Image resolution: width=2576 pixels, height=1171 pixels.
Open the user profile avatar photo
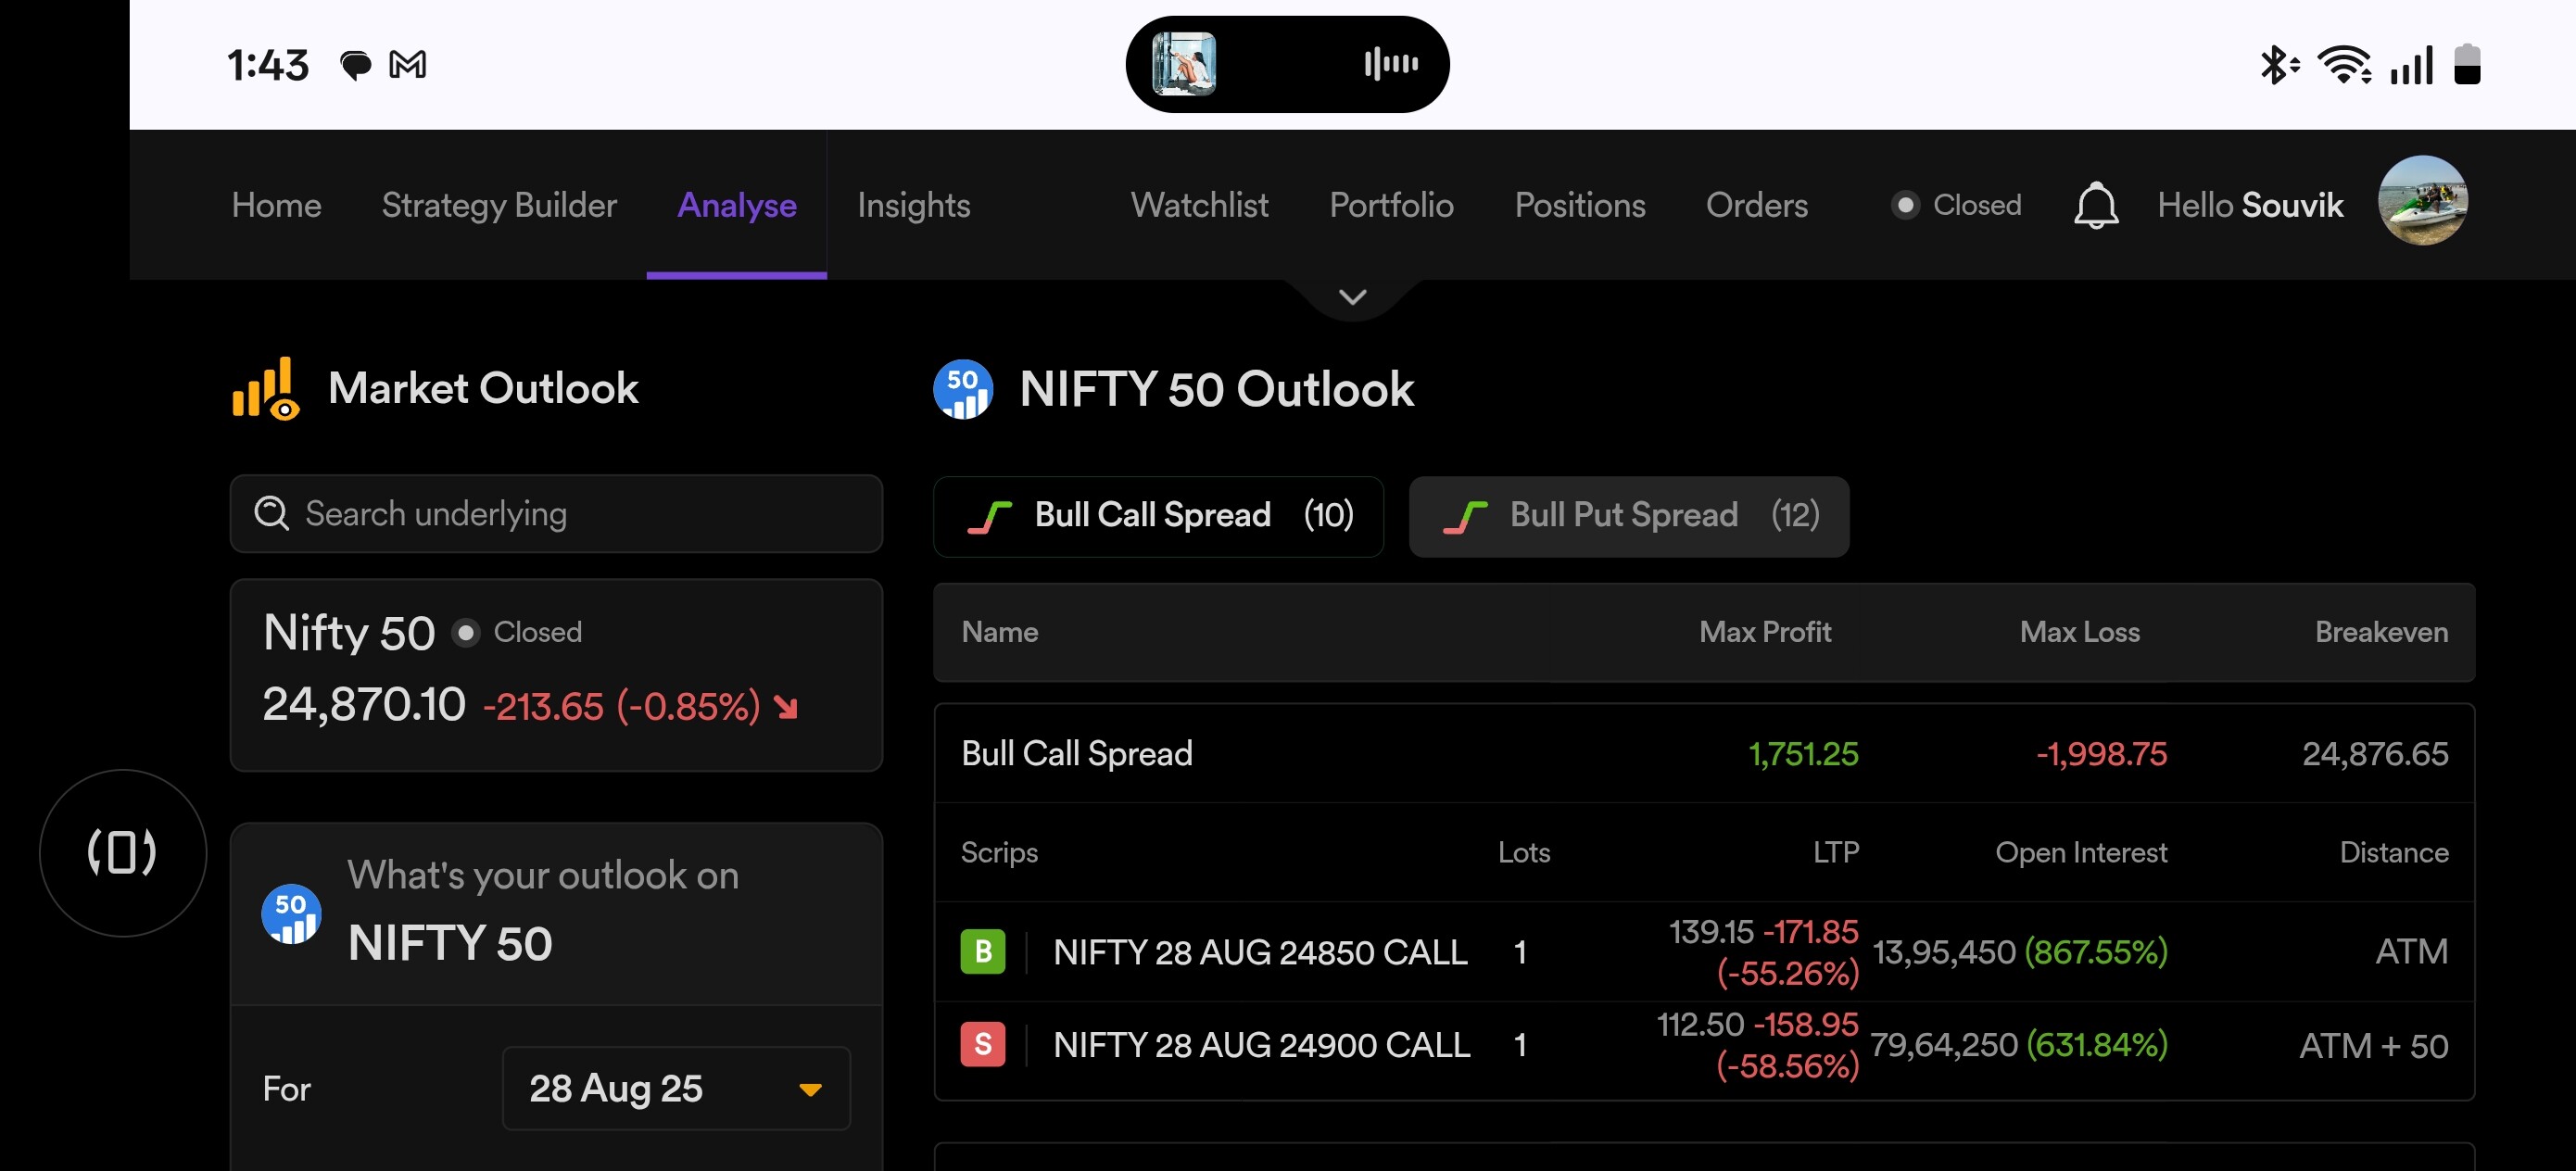(x=2422, y=201)
